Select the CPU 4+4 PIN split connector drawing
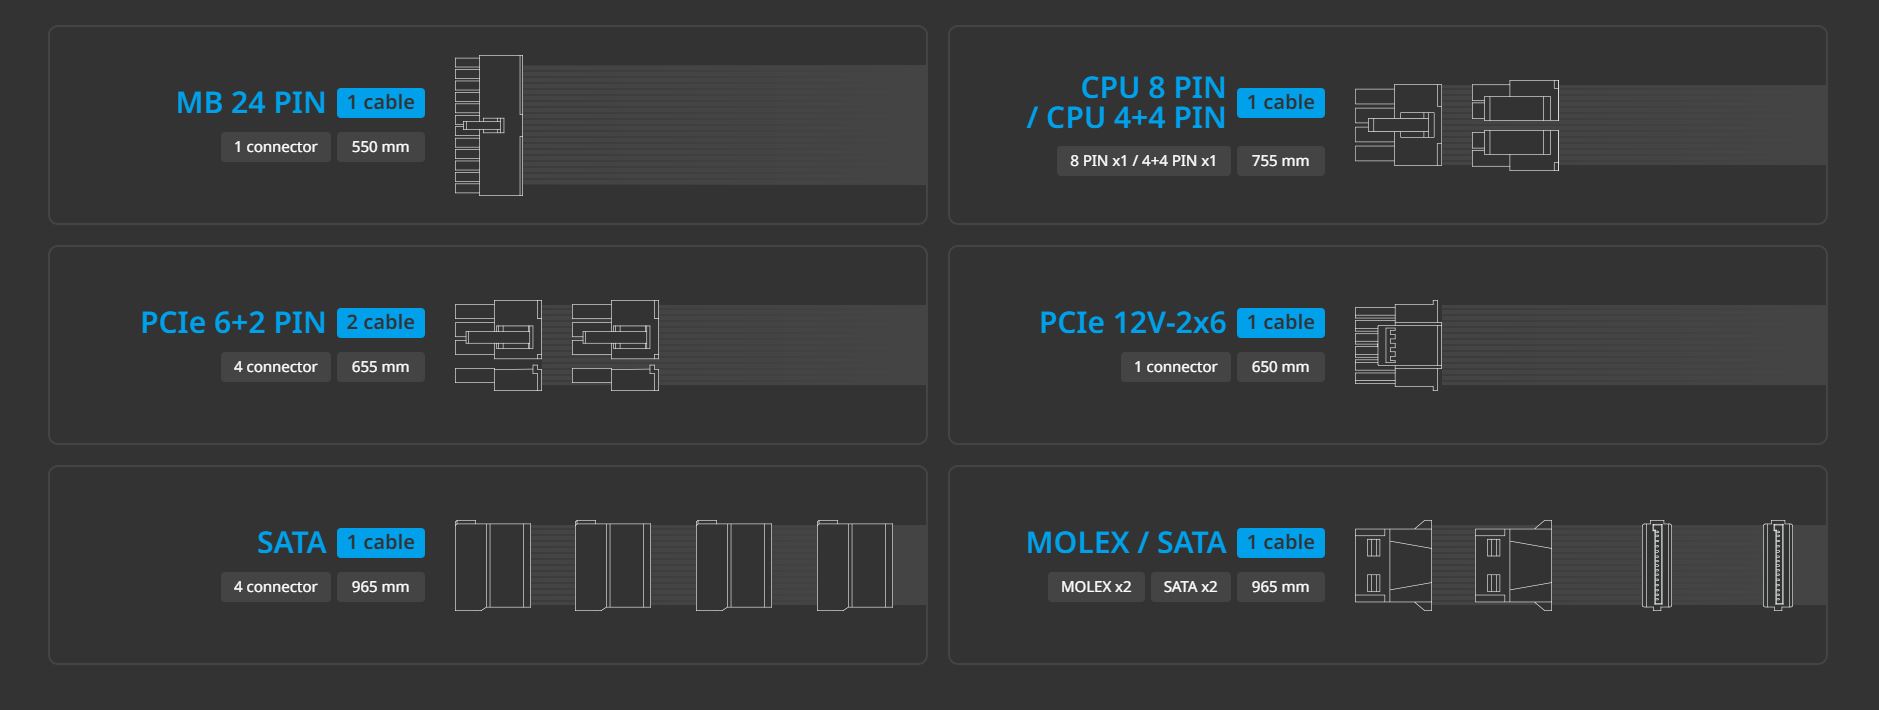Screen dimensions: 1879x710 coord(1515,125)
